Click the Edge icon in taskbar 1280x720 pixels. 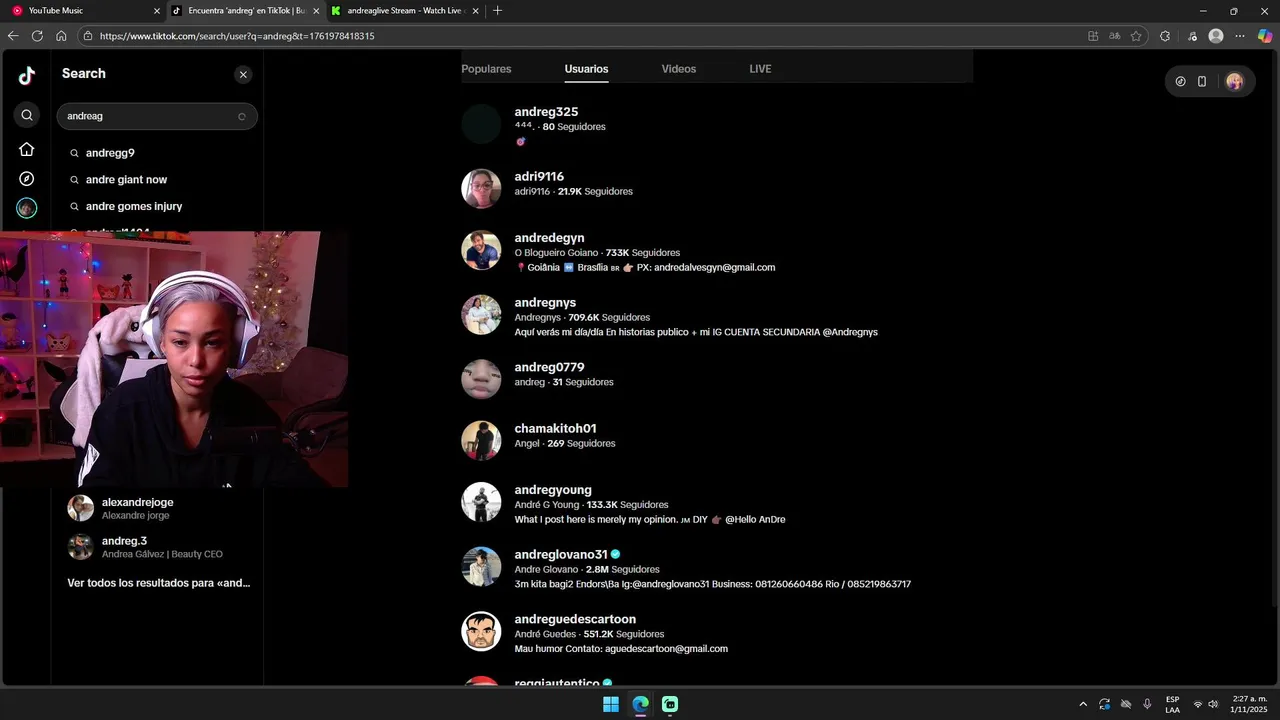[x=641, y=704]
